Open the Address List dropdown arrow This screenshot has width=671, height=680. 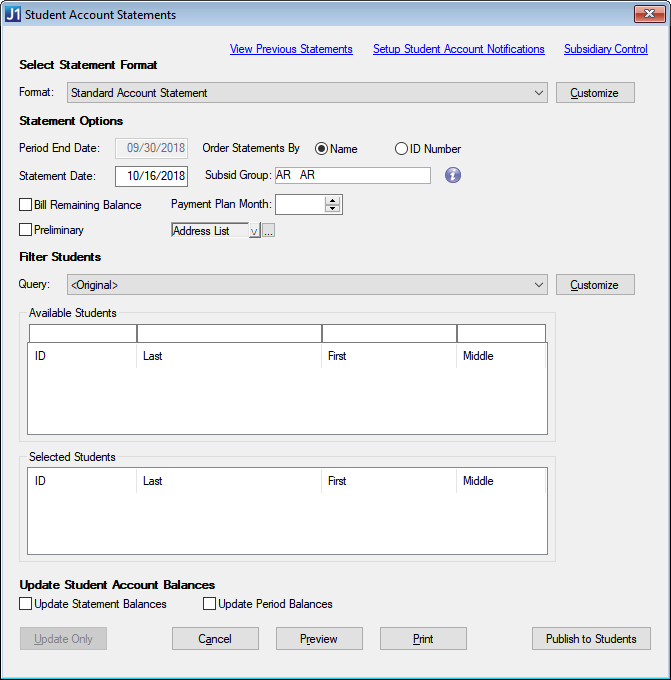click(254, 231)
